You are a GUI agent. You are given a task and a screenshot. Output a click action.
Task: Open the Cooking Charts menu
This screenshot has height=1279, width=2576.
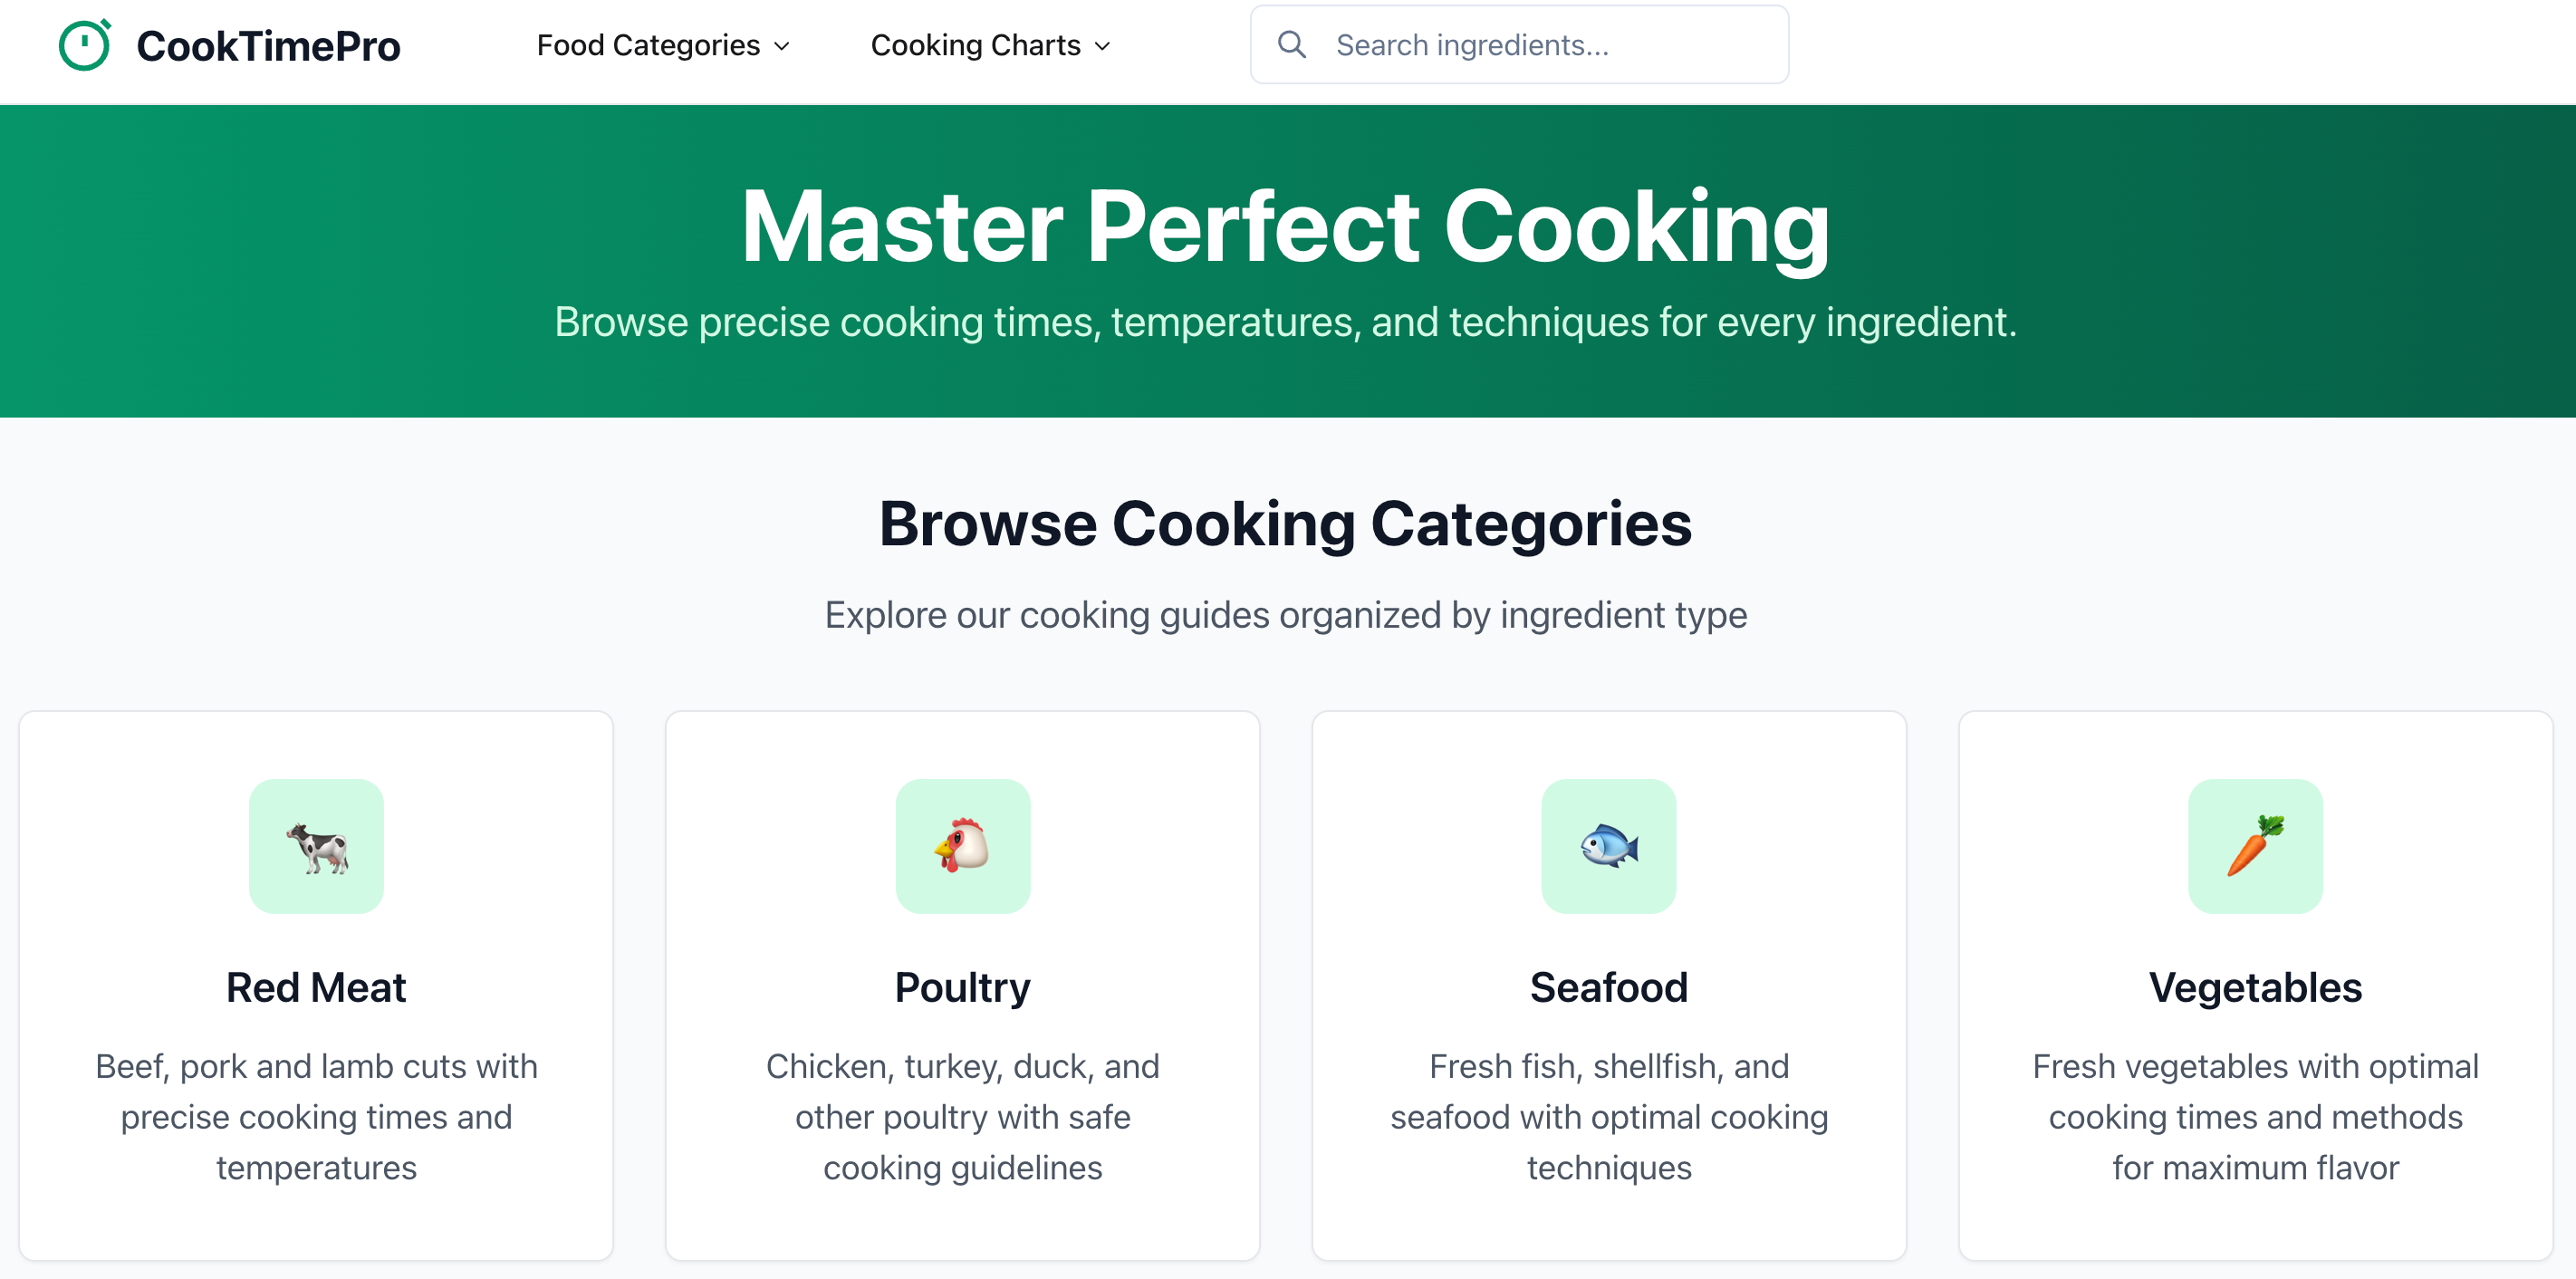click(x=975, y=46)
